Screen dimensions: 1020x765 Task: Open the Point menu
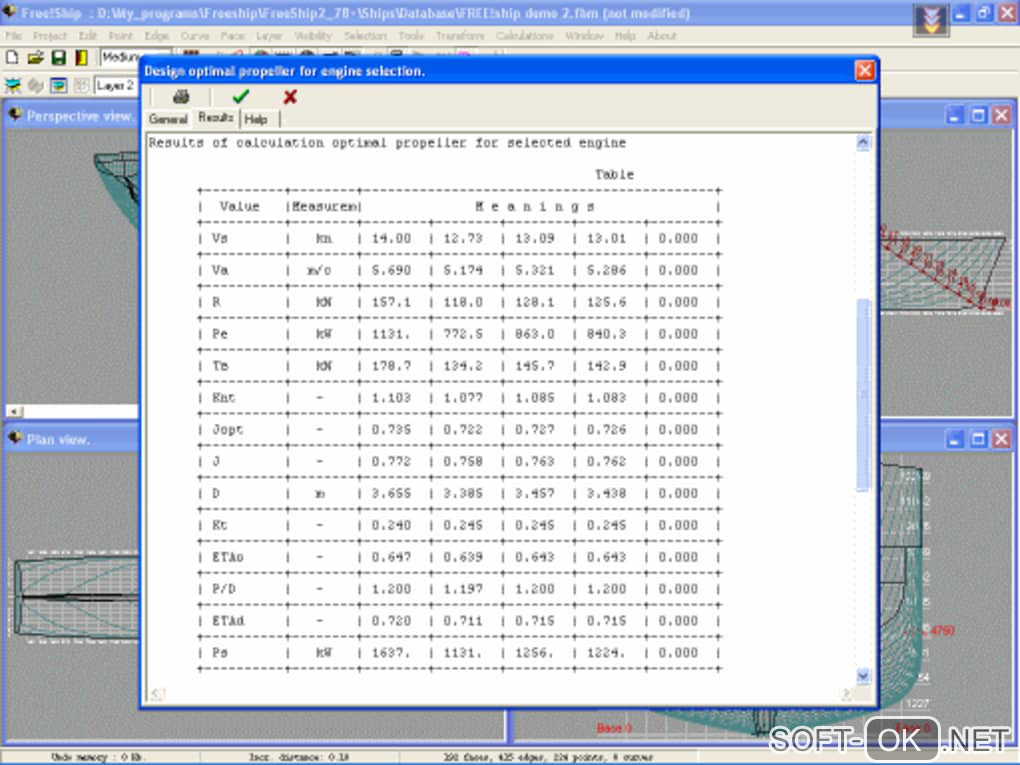click(120, 36)
